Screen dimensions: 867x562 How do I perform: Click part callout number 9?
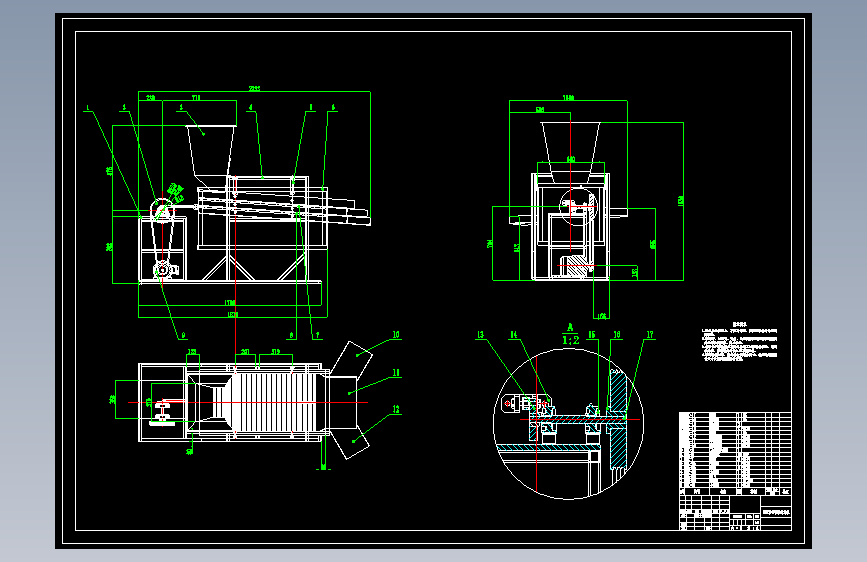[183, 335]
